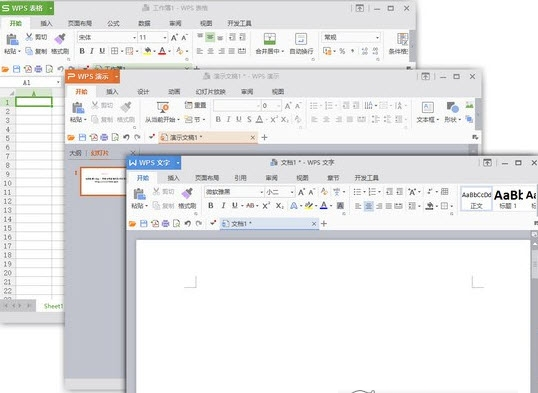Click Italic in WPS Writer ribbon
Image resolution: width=538 pixels, height=393 pixels.
[x=223, y=206]
